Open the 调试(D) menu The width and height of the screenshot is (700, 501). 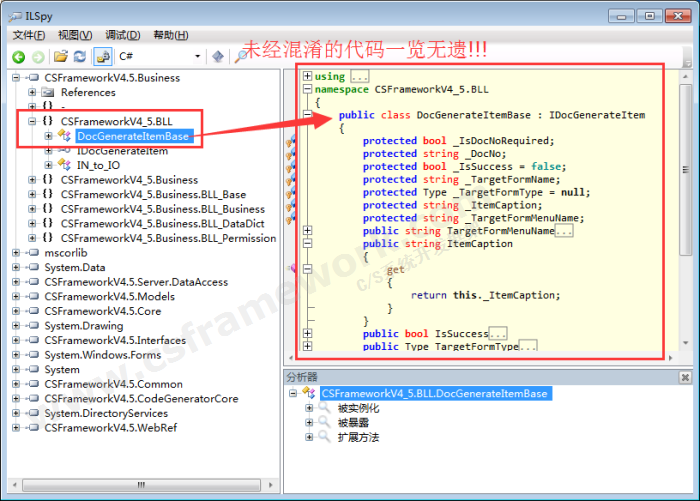[x=123, y=35]
